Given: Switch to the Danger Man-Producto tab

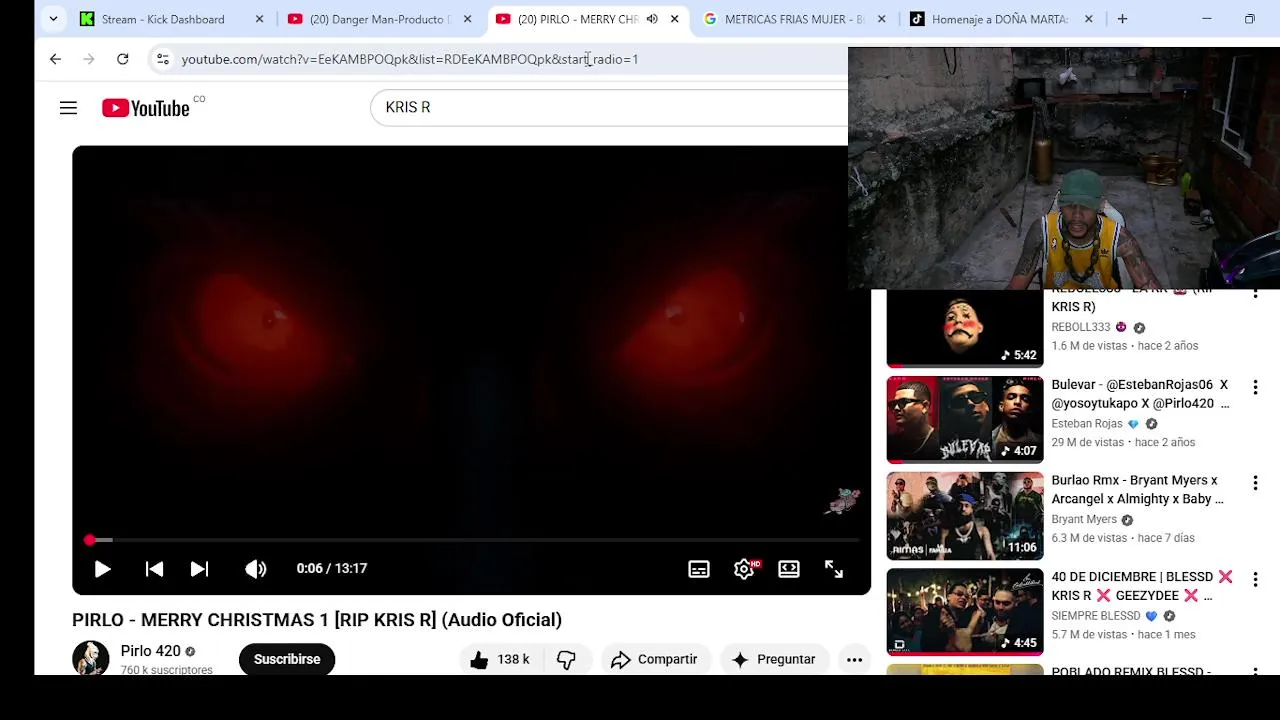Looking at the screenshot, I should (380, 19).
